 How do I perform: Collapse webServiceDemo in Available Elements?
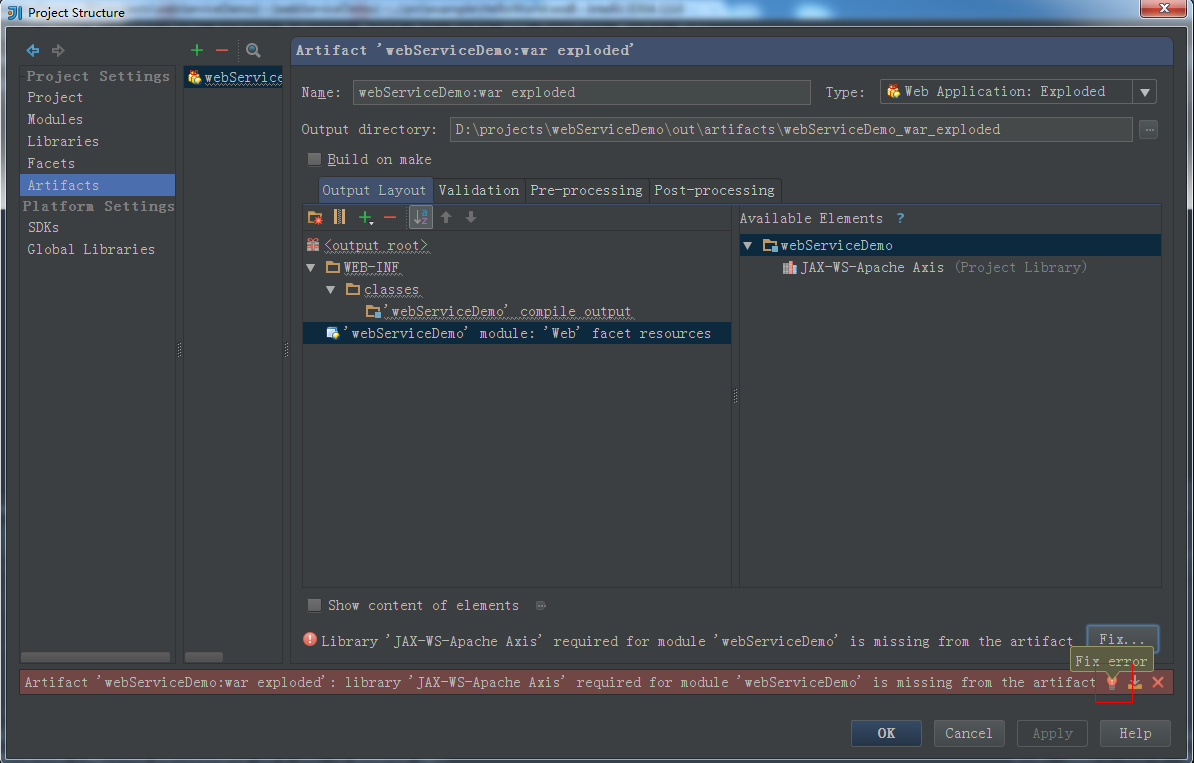click(748, 246)
